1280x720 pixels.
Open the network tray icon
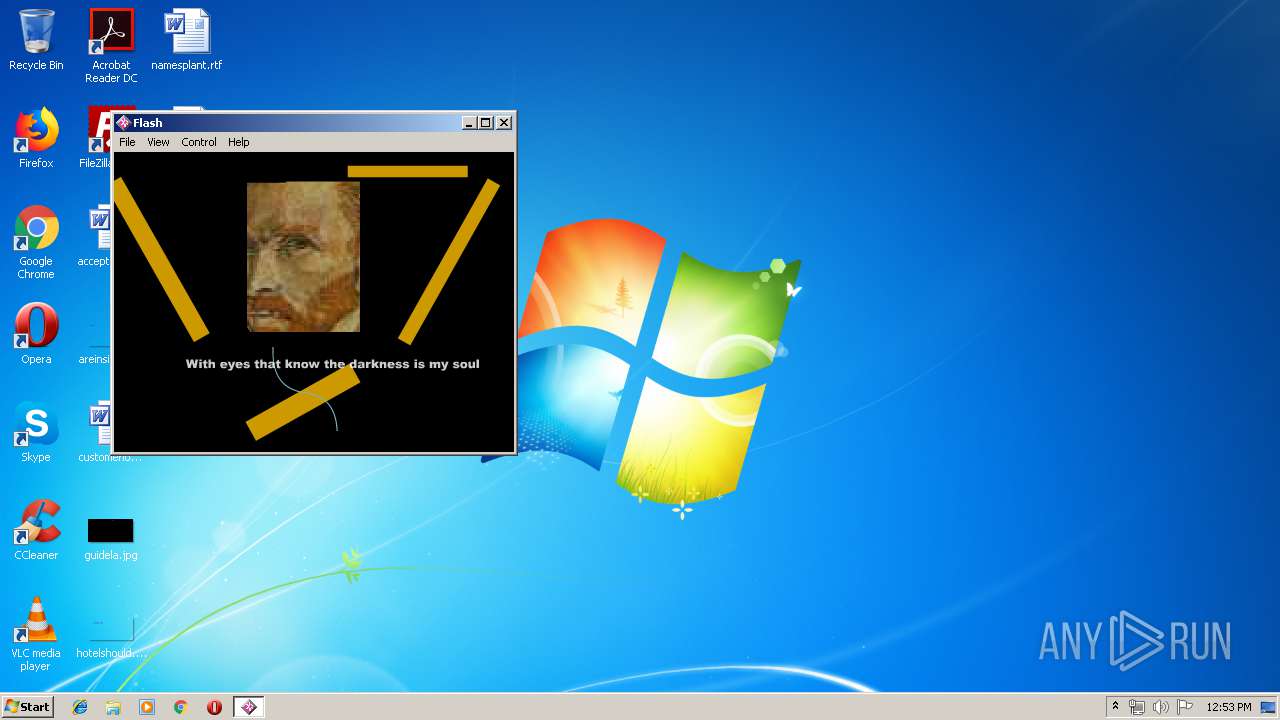pos(1137,707)
